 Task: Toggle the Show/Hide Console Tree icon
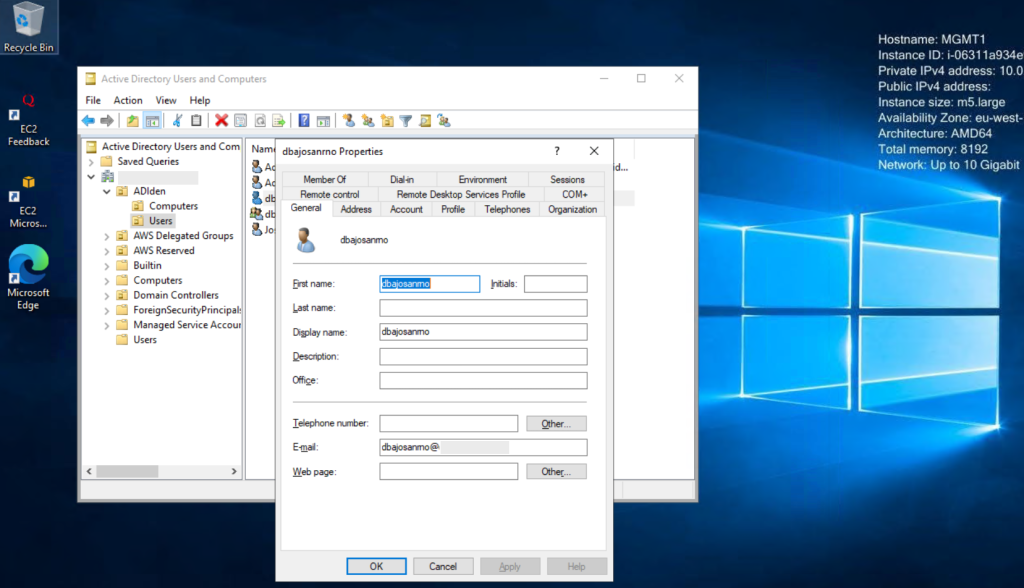(150, 120)
